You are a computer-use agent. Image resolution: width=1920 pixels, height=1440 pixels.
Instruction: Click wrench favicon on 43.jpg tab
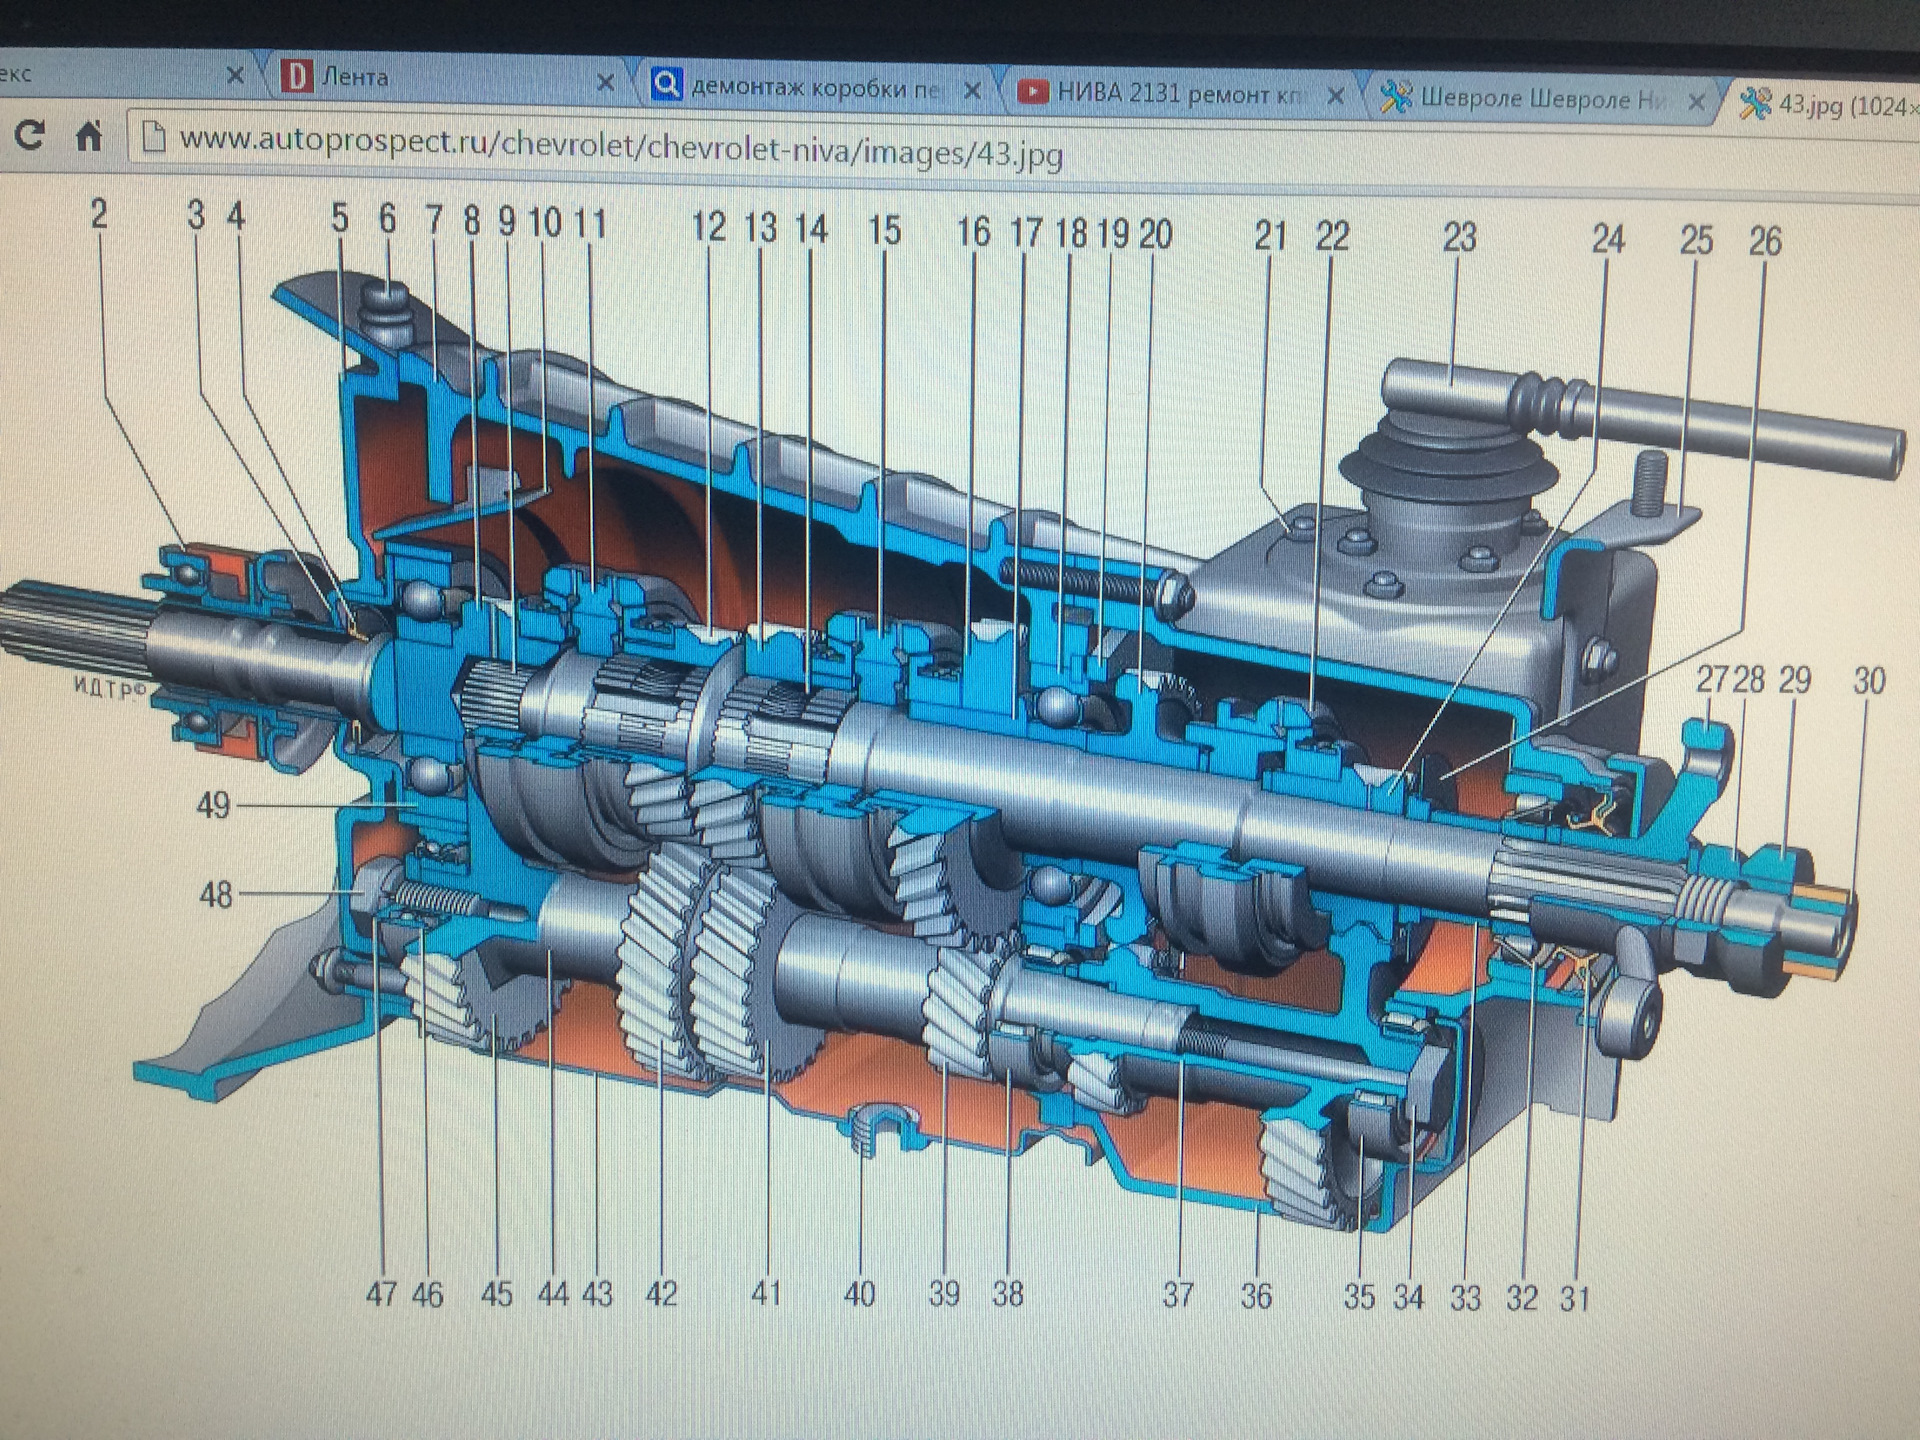(x=1755, y=102)
